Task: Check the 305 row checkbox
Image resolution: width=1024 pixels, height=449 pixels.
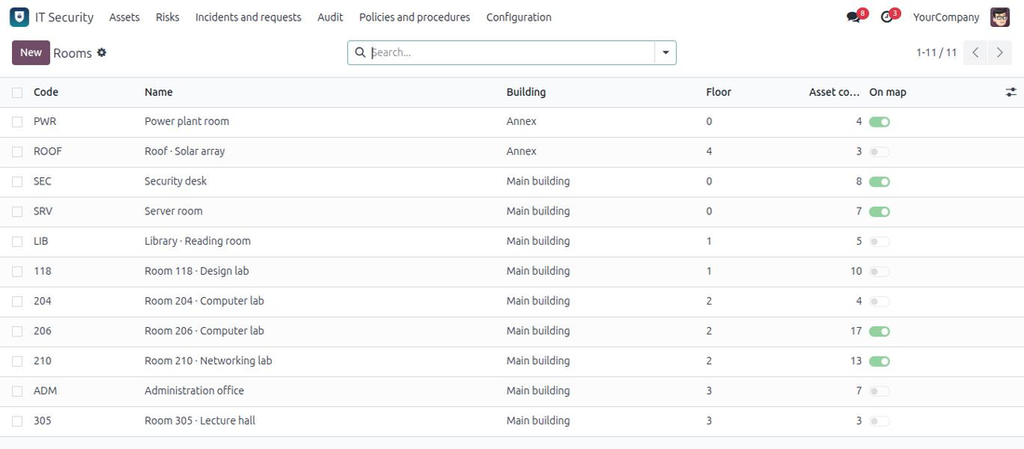Action: 17,422
